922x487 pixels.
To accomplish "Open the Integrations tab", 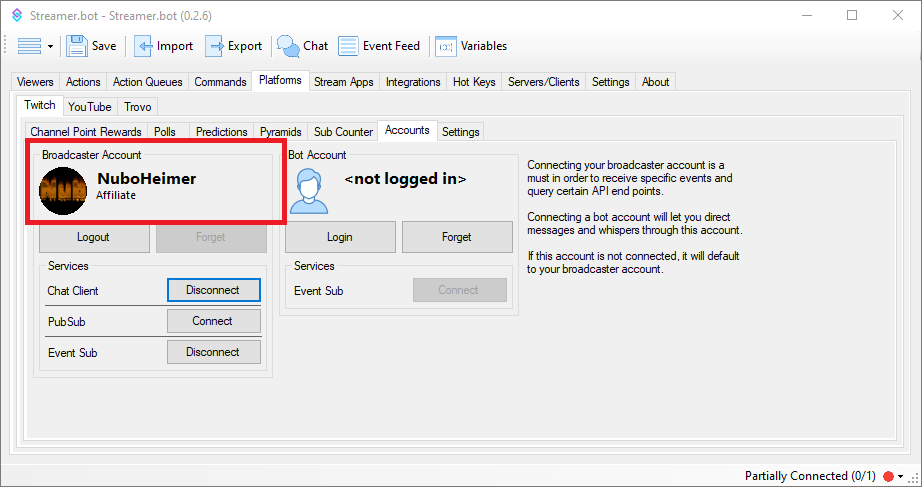I will (x=413, y=82).
